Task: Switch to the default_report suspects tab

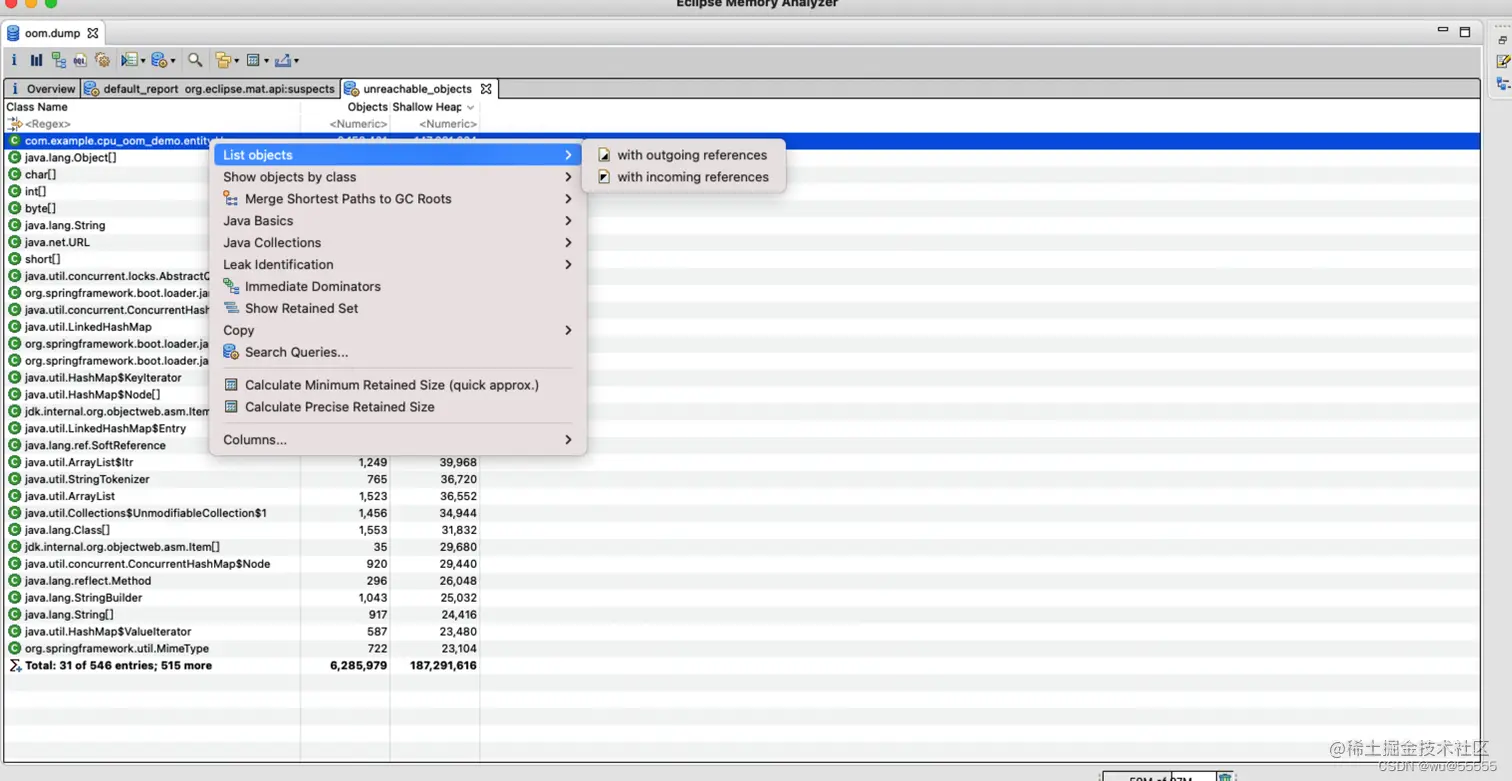Action: tap(210, 89)
